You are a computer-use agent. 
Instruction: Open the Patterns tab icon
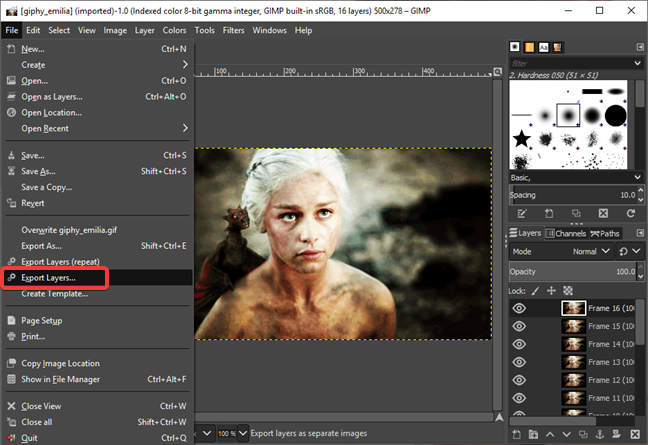click(x=529, y=48)
